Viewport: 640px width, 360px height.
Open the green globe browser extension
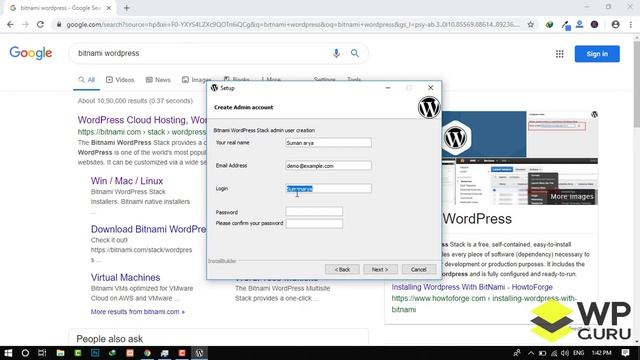(x=549, y=24)
